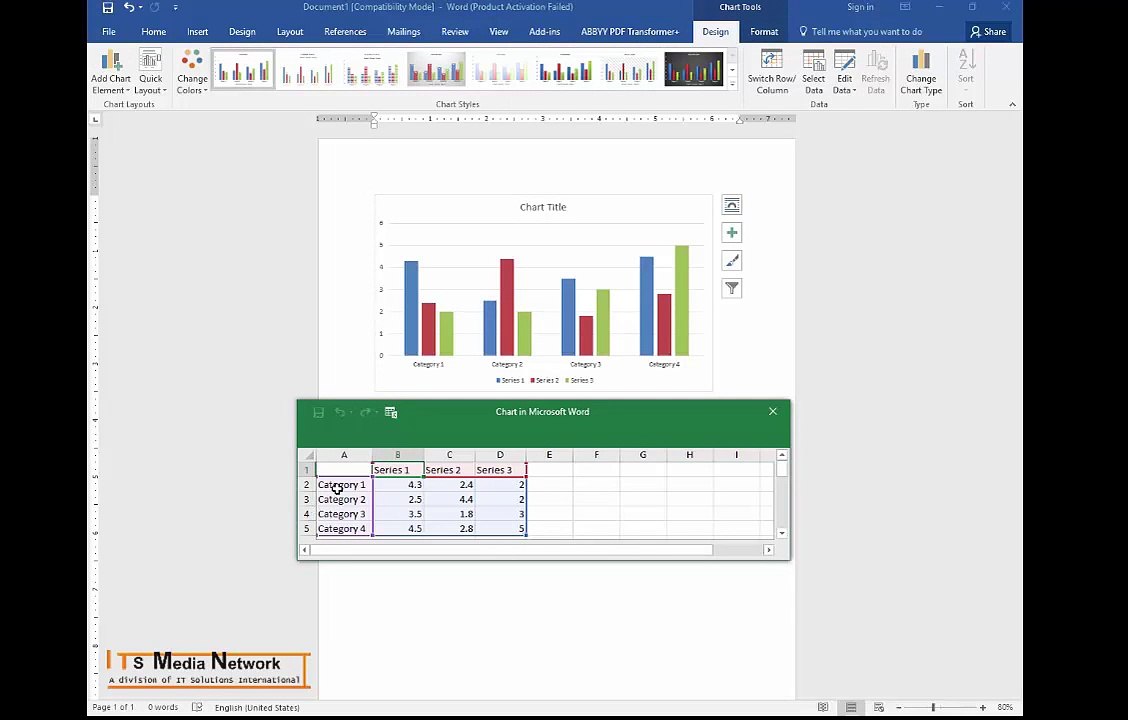This screenshot has width=1128, height=720.
Task: Open Add Chart Element menu
Action: 111,73
